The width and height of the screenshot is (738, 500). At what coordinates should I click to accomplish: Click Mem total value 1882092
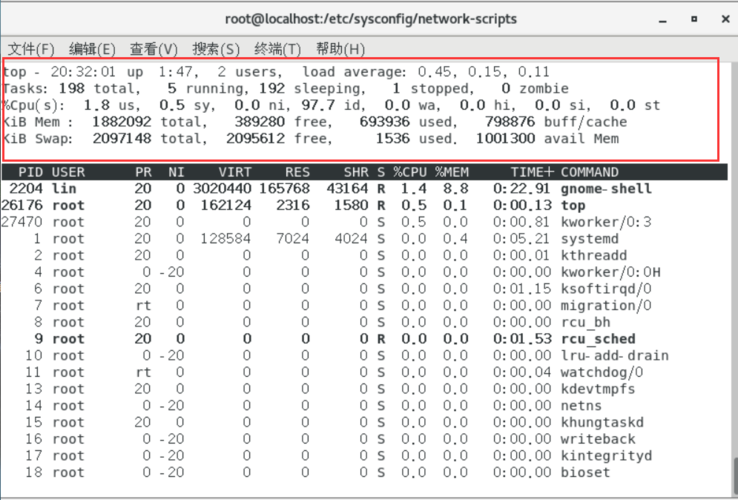click(x=122, y=122)
